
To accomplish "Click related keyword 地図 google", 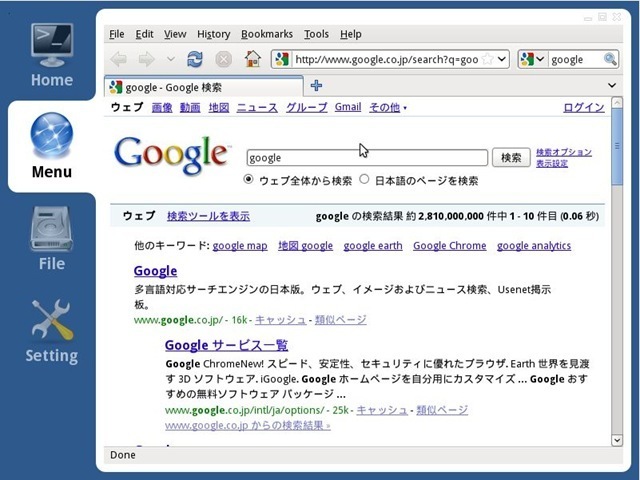I will pos(305,246).
